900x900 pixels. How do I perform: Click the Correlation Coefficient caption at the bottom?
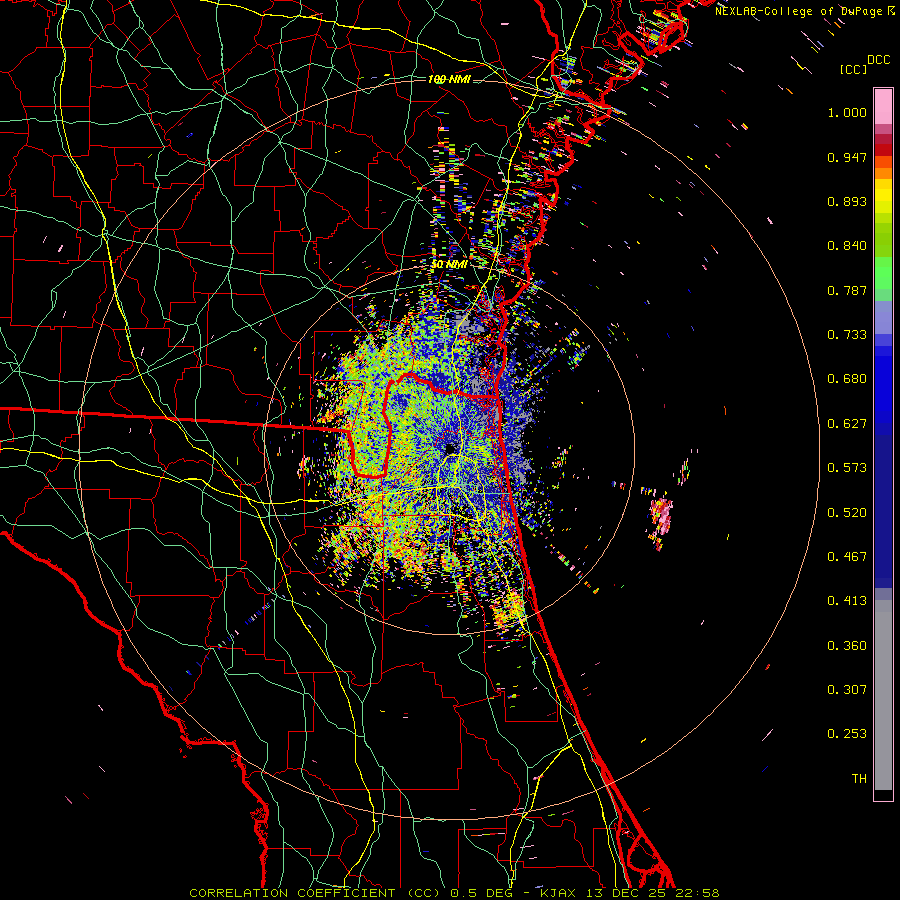coord(454,893)
